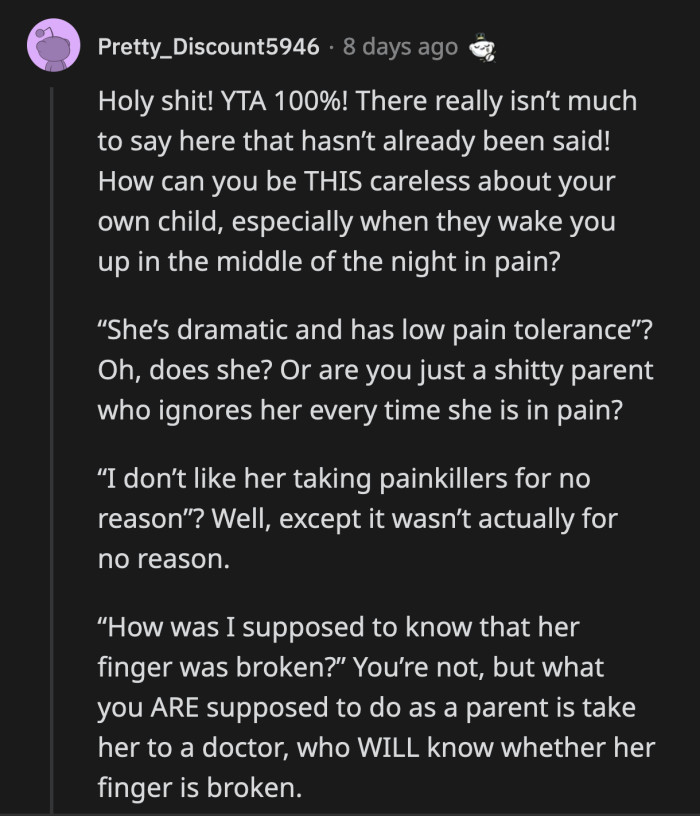The width and height of the screenshot is (700, 816).
Task: Open the commenter's profile via their avatar
Action: 55,46
